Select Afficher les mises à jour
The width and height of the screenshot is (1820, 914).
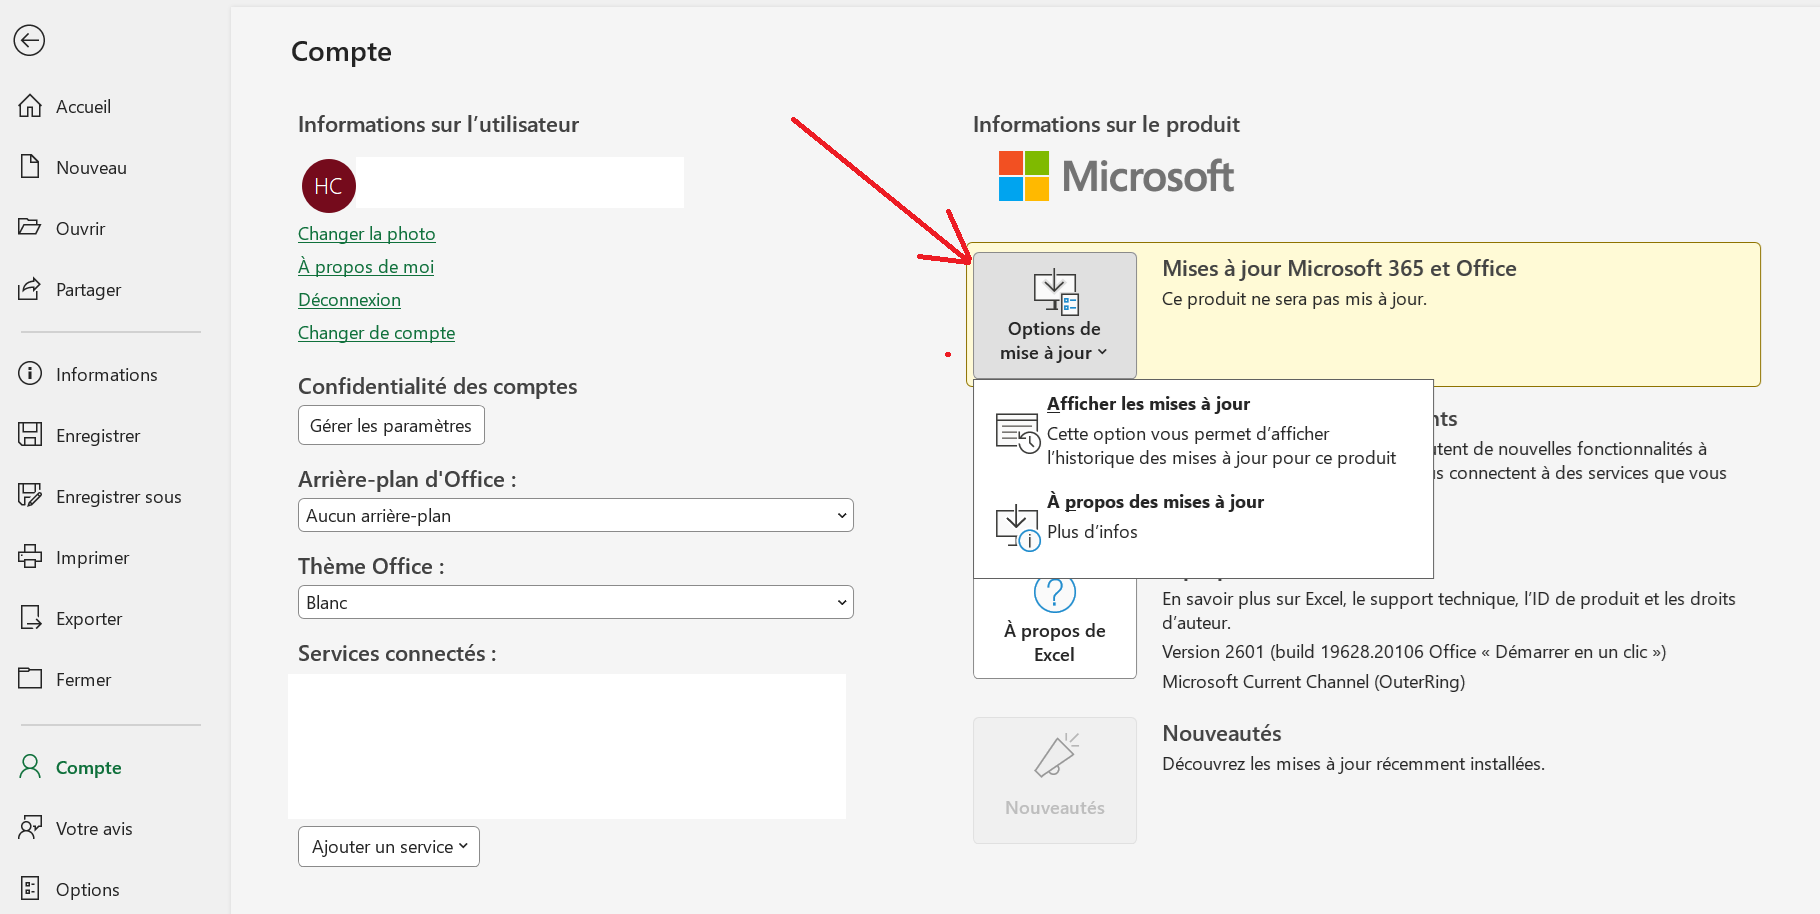pyautogui.click(x=1203, y=431)
